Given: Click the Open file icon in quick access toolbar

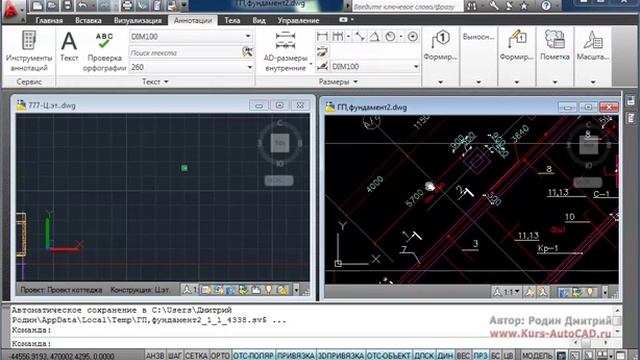Looking at the screenshot, I should pyautogui.click(x=52, y=5).
